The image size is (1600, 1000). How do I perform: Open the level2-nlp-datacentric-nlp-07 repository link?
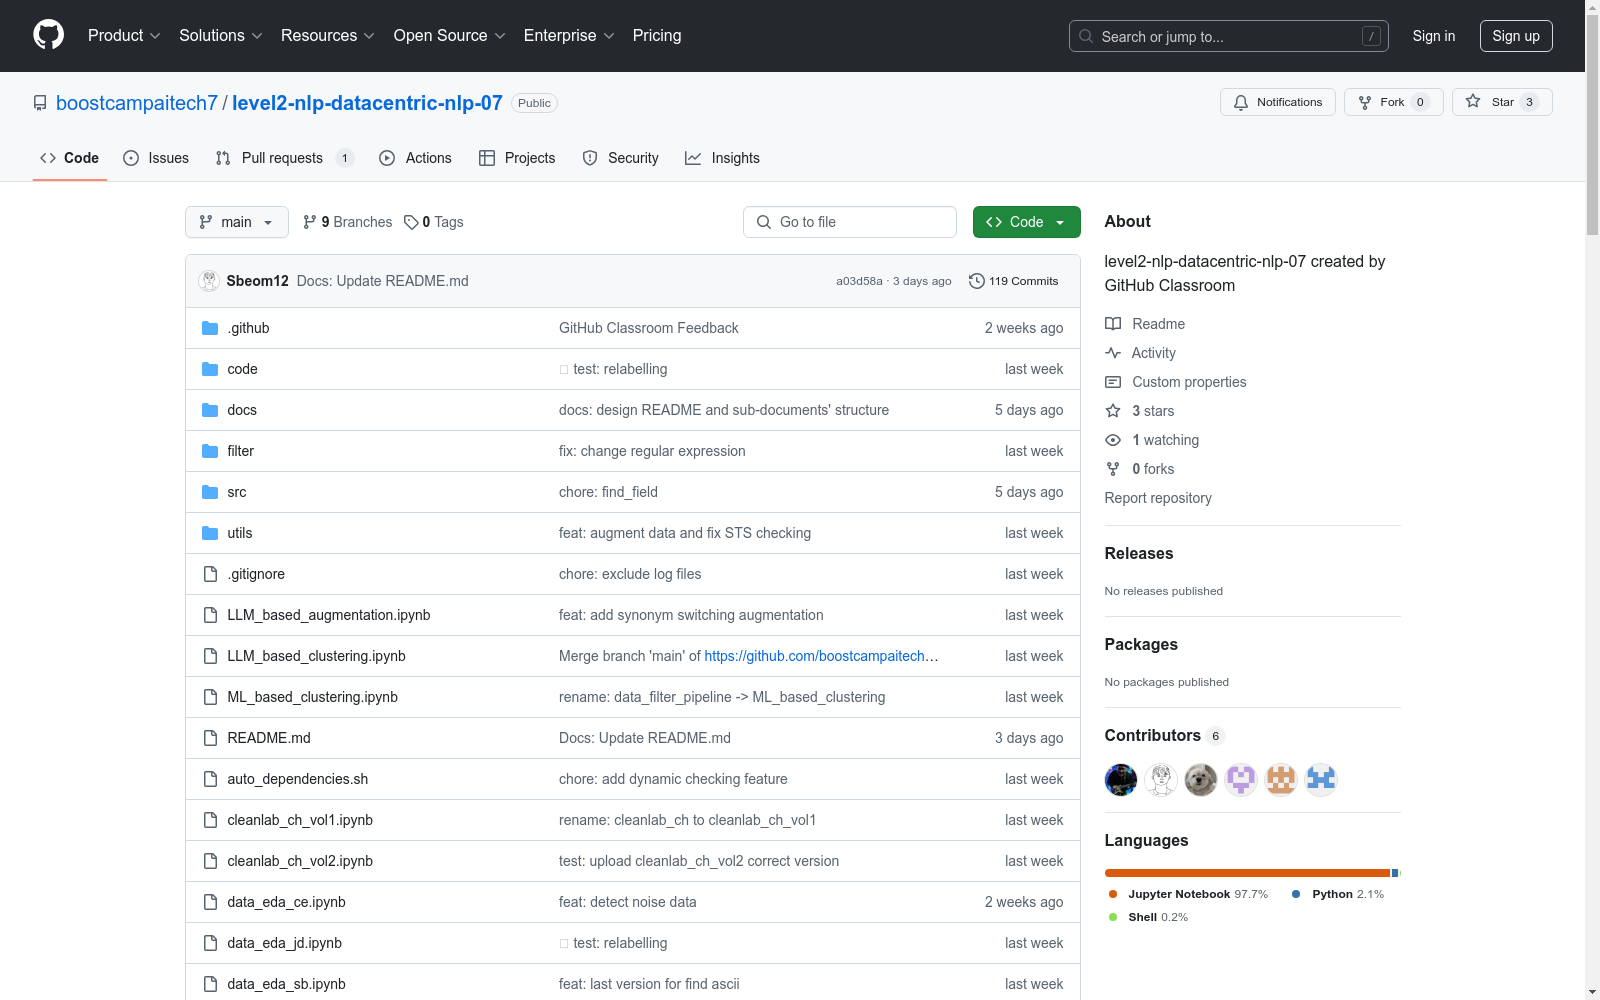pos(367,103)
